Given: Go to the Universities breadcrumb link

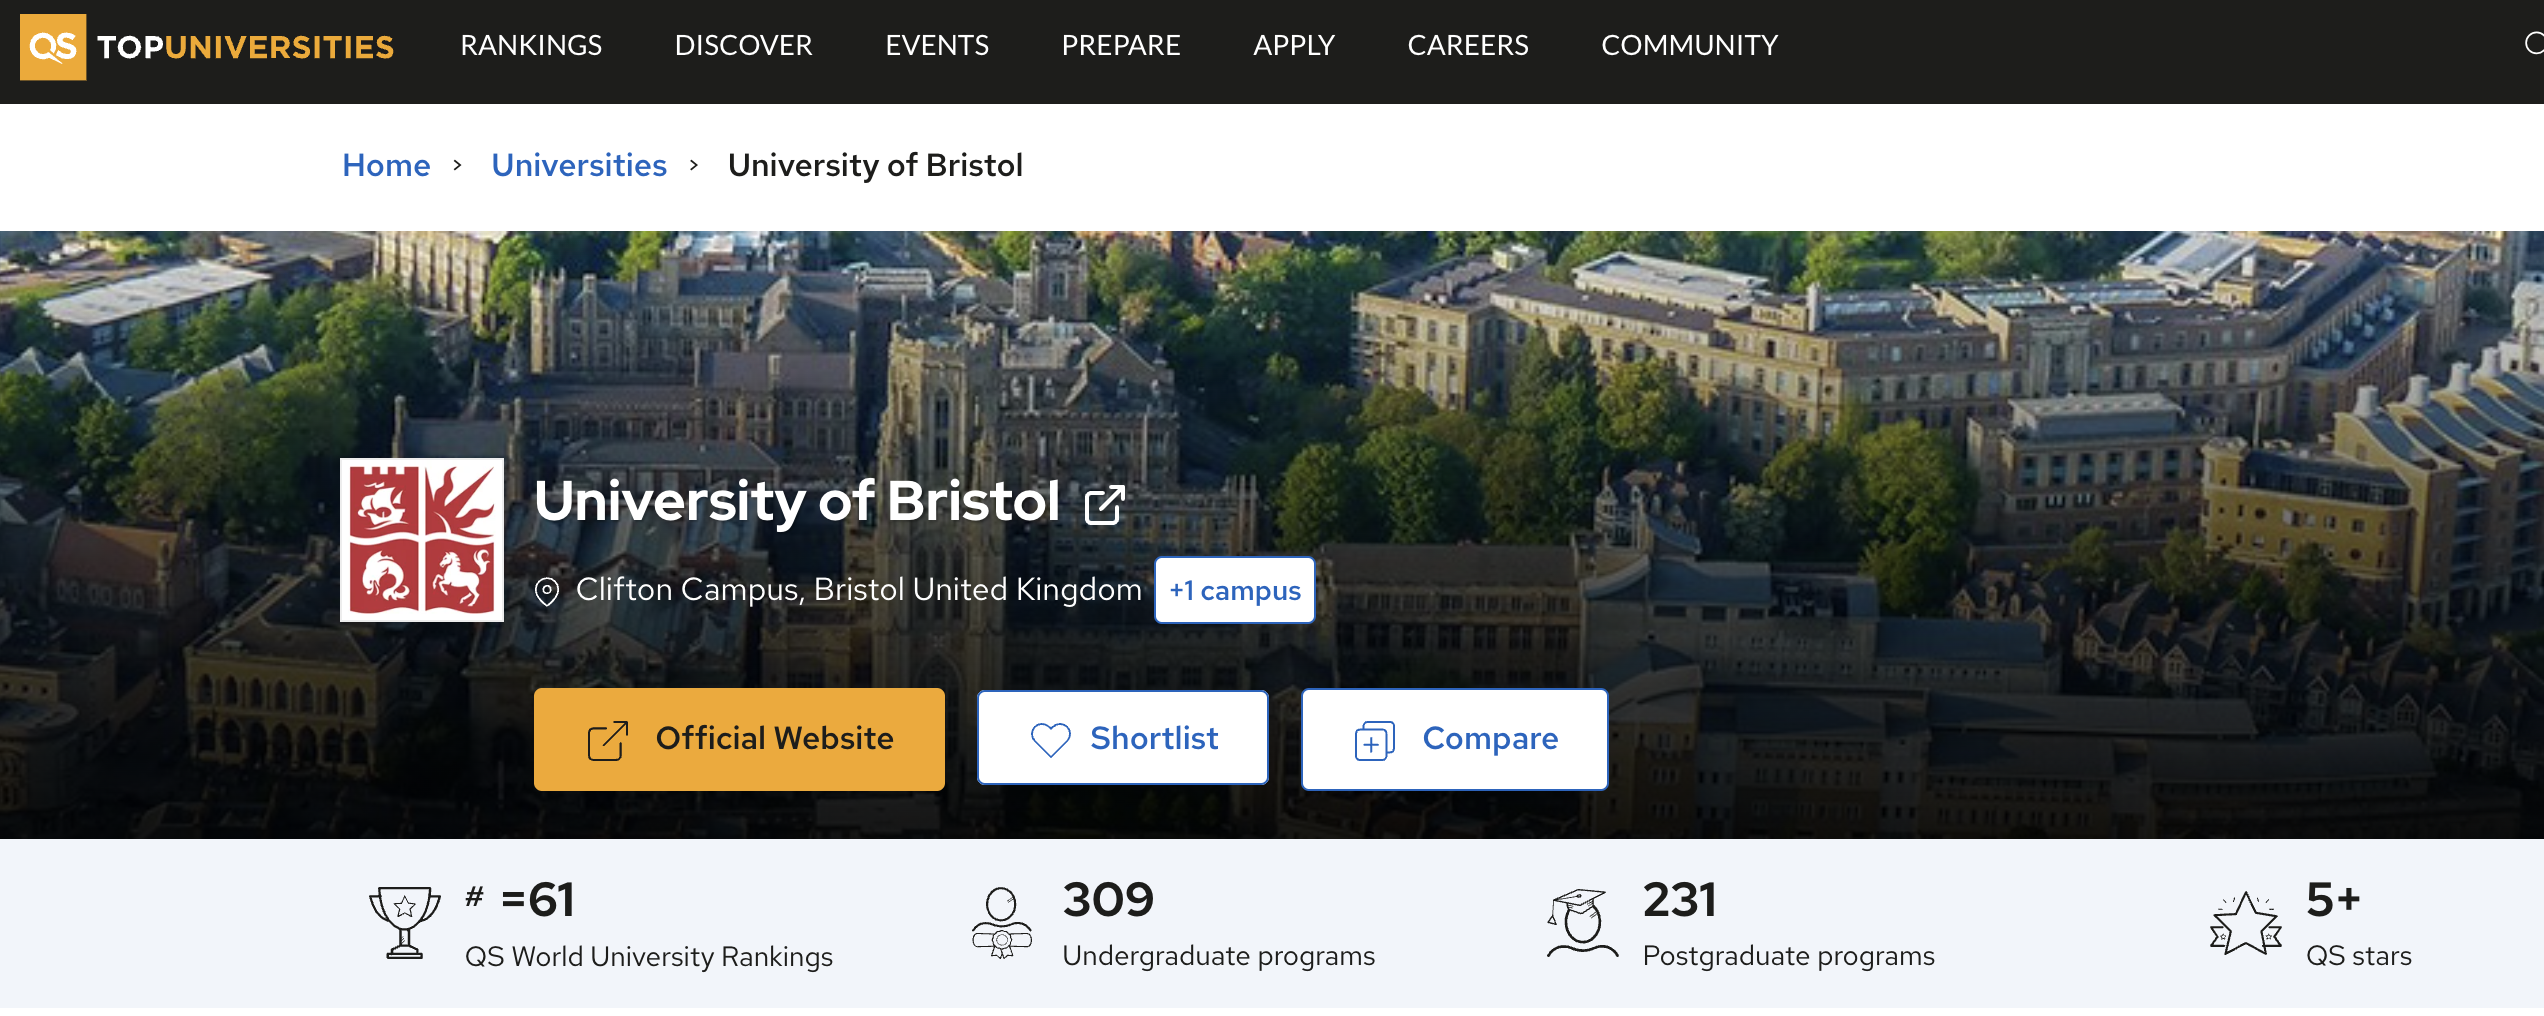Looking at the screenshot, I should click(579, 165).
